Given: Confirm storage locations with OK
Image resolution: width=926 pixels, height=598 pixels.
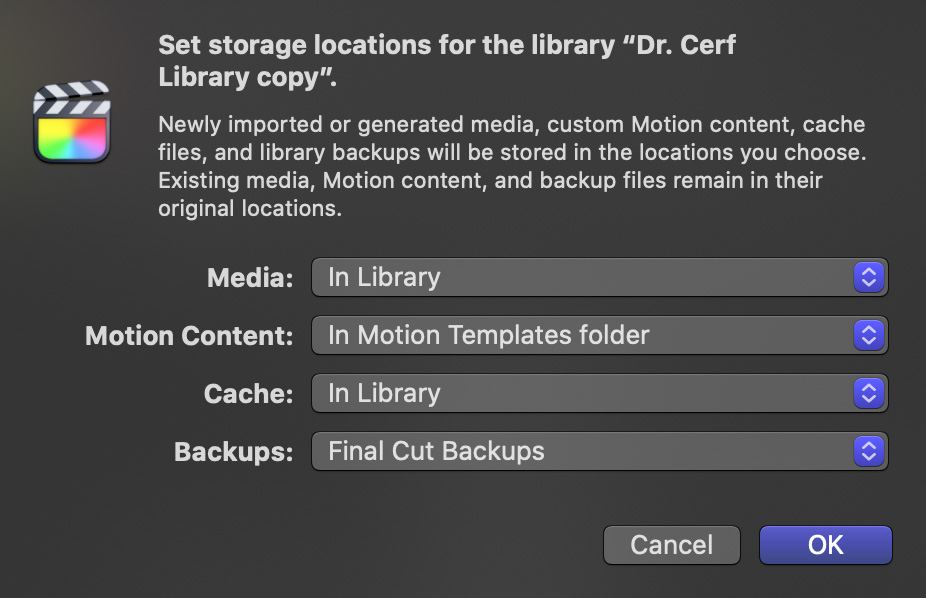Looking at the screenshot, I should click(x=826, y=545).
